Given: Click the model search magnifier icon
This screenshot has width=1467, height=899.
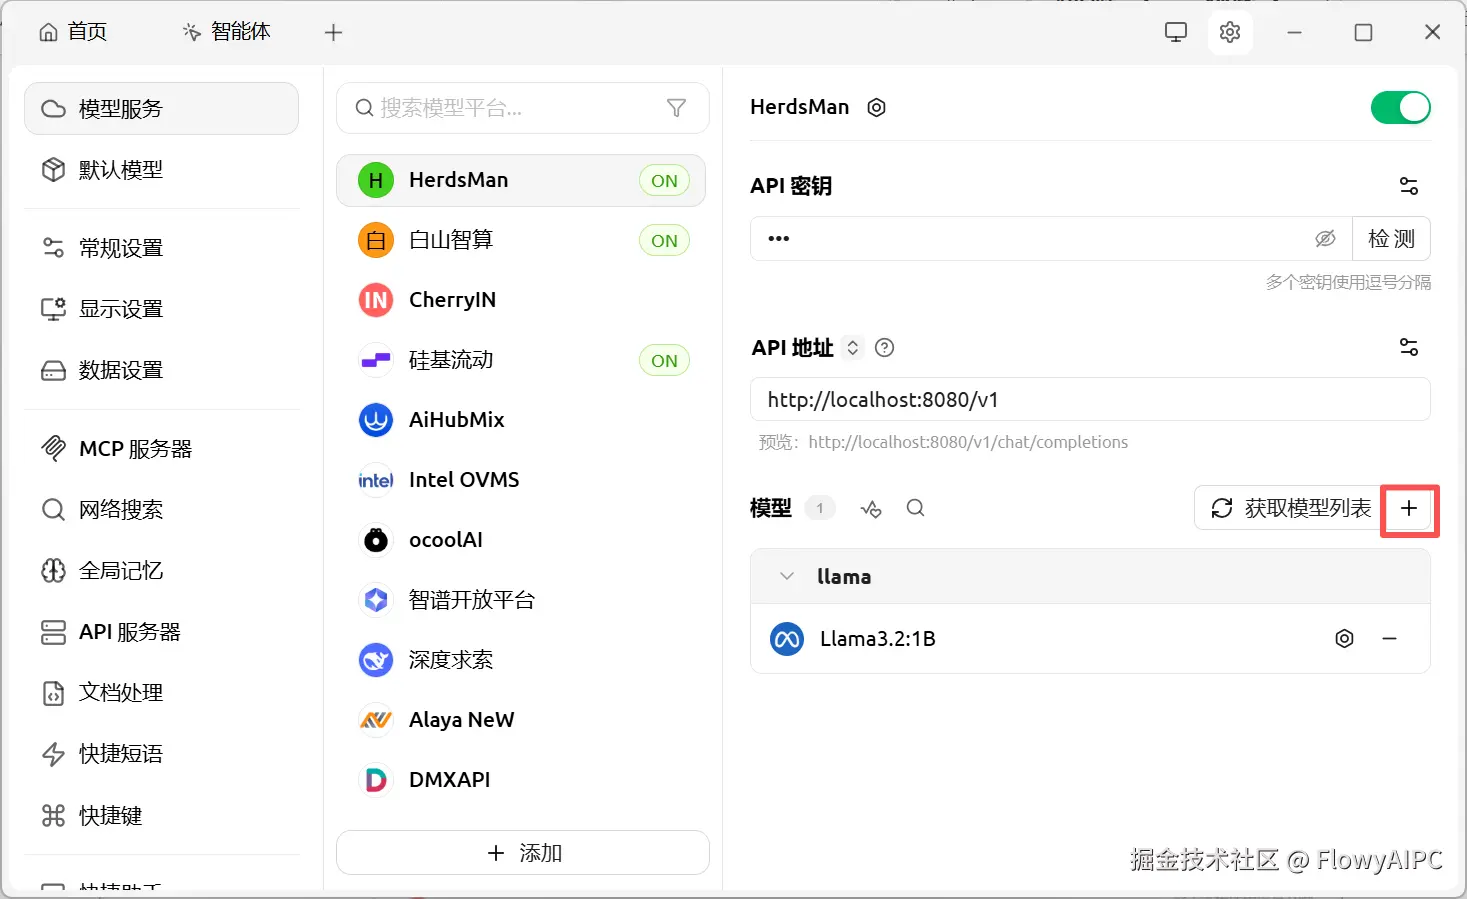Looking at the screenshot, I should pyautogui.click(x=915, y=508).
